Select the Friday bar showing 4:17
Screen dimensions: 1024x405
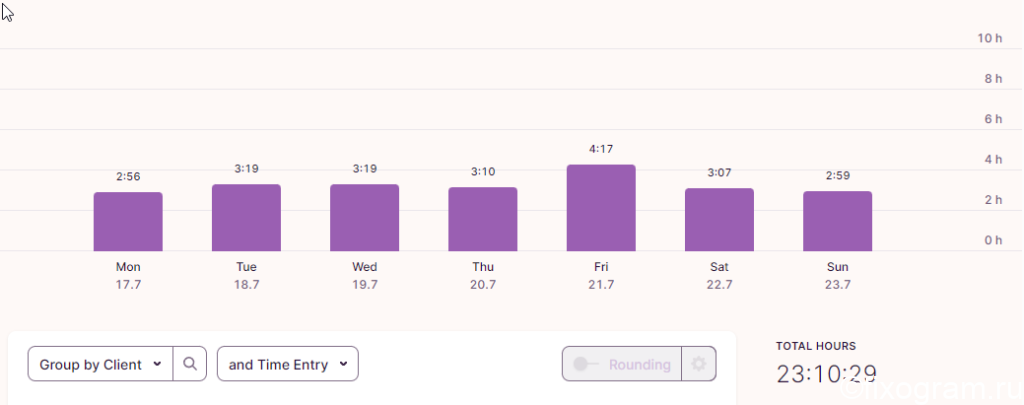click(x=601, y=208)
